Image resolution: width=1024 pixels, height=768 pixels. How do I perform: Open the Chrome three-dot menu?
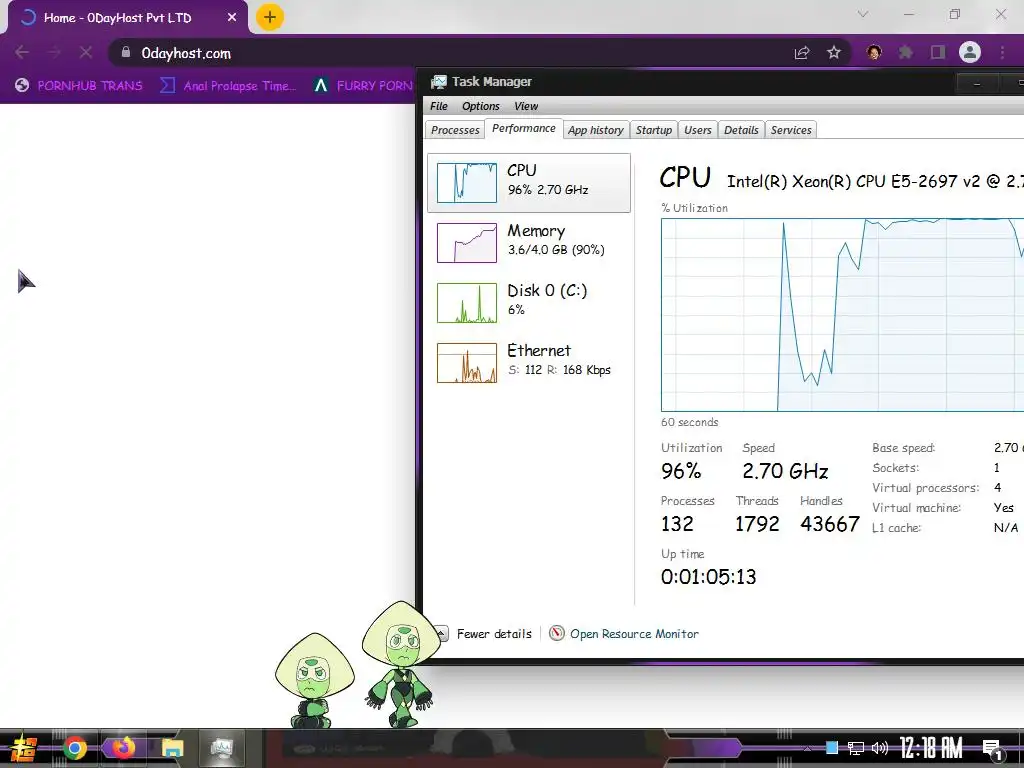pos(1002,52)
